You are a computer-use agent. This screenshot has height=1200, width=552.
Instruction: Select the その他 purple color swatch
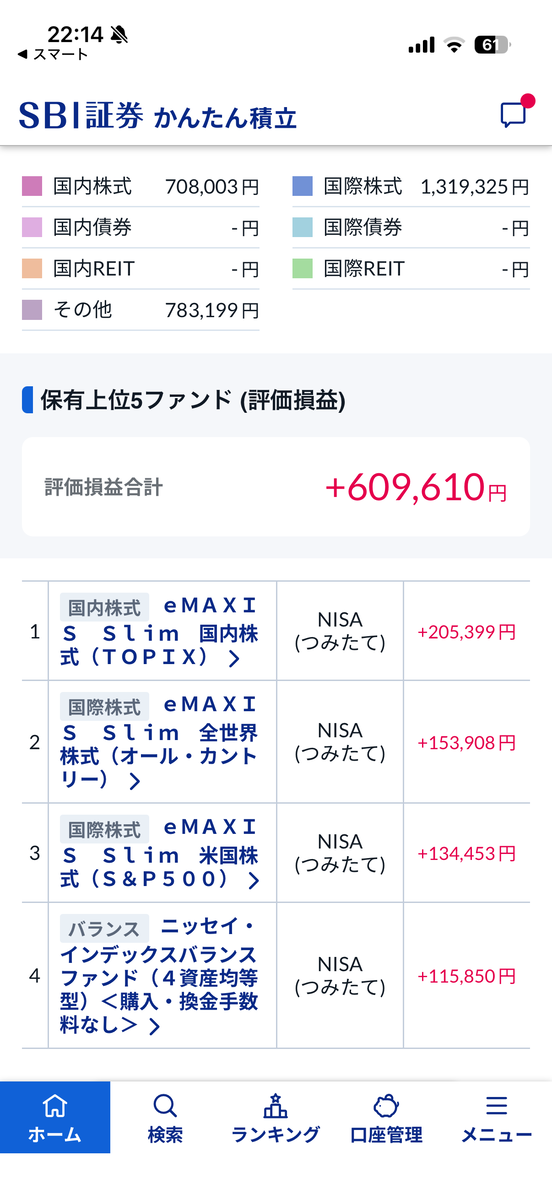coord(32,310)
